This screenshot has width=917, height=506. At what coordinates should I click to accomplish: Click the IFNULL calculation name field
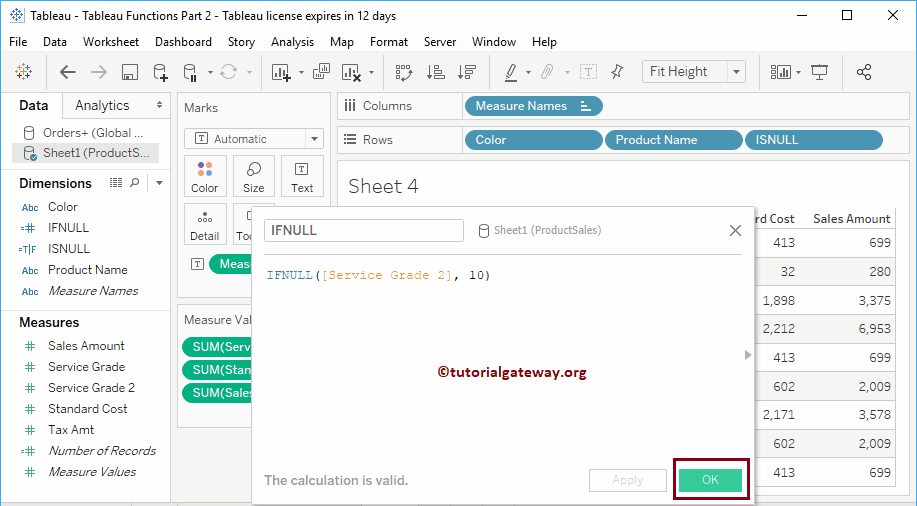(364, 230)
